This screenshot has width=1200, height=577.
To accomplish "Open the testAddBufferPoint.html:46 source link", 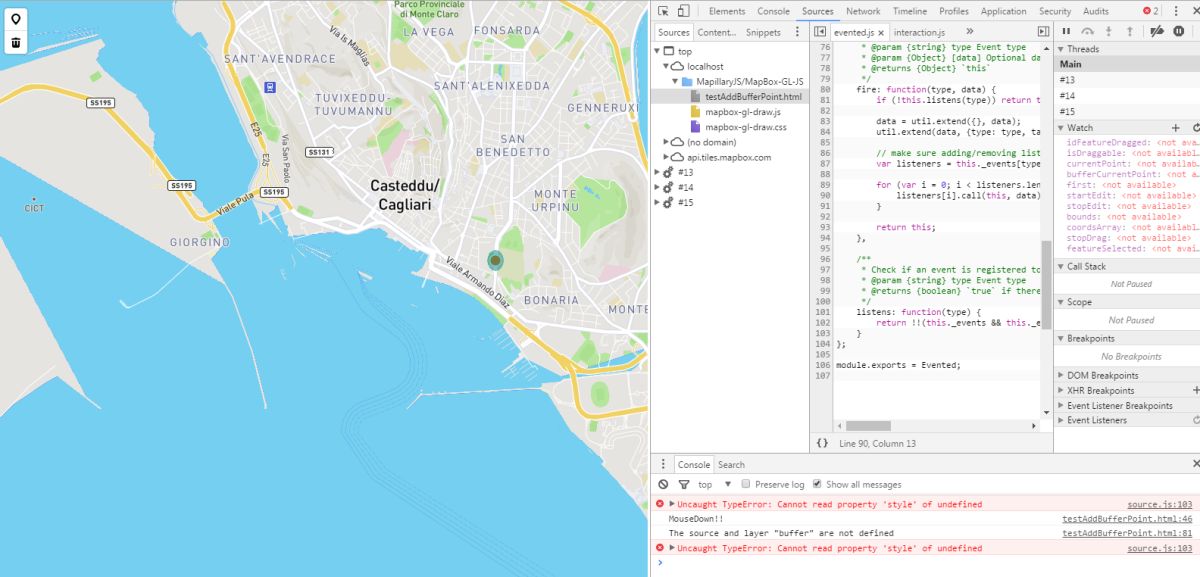I will tap(1127, 519).
